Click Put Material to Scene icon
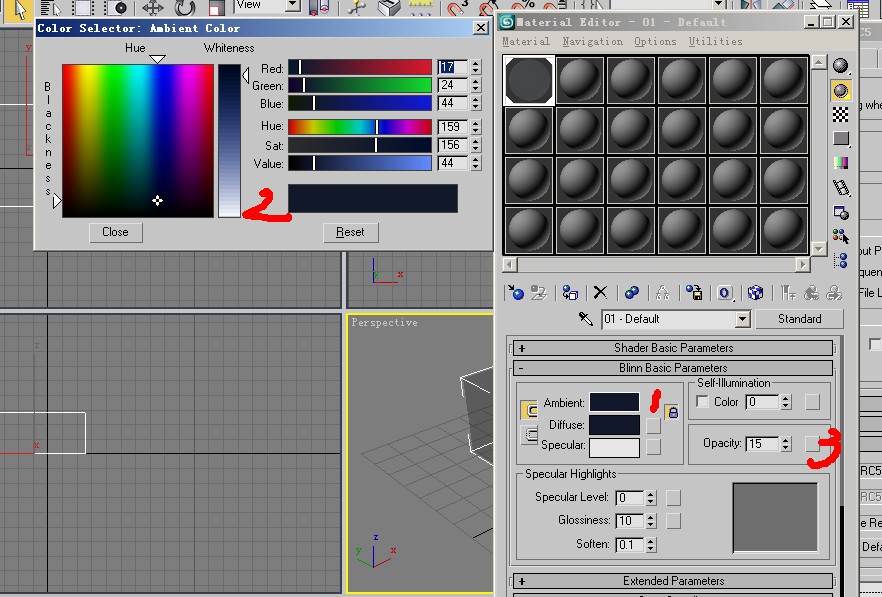Viewport: 882px width, 597px height. click(539, 292)
